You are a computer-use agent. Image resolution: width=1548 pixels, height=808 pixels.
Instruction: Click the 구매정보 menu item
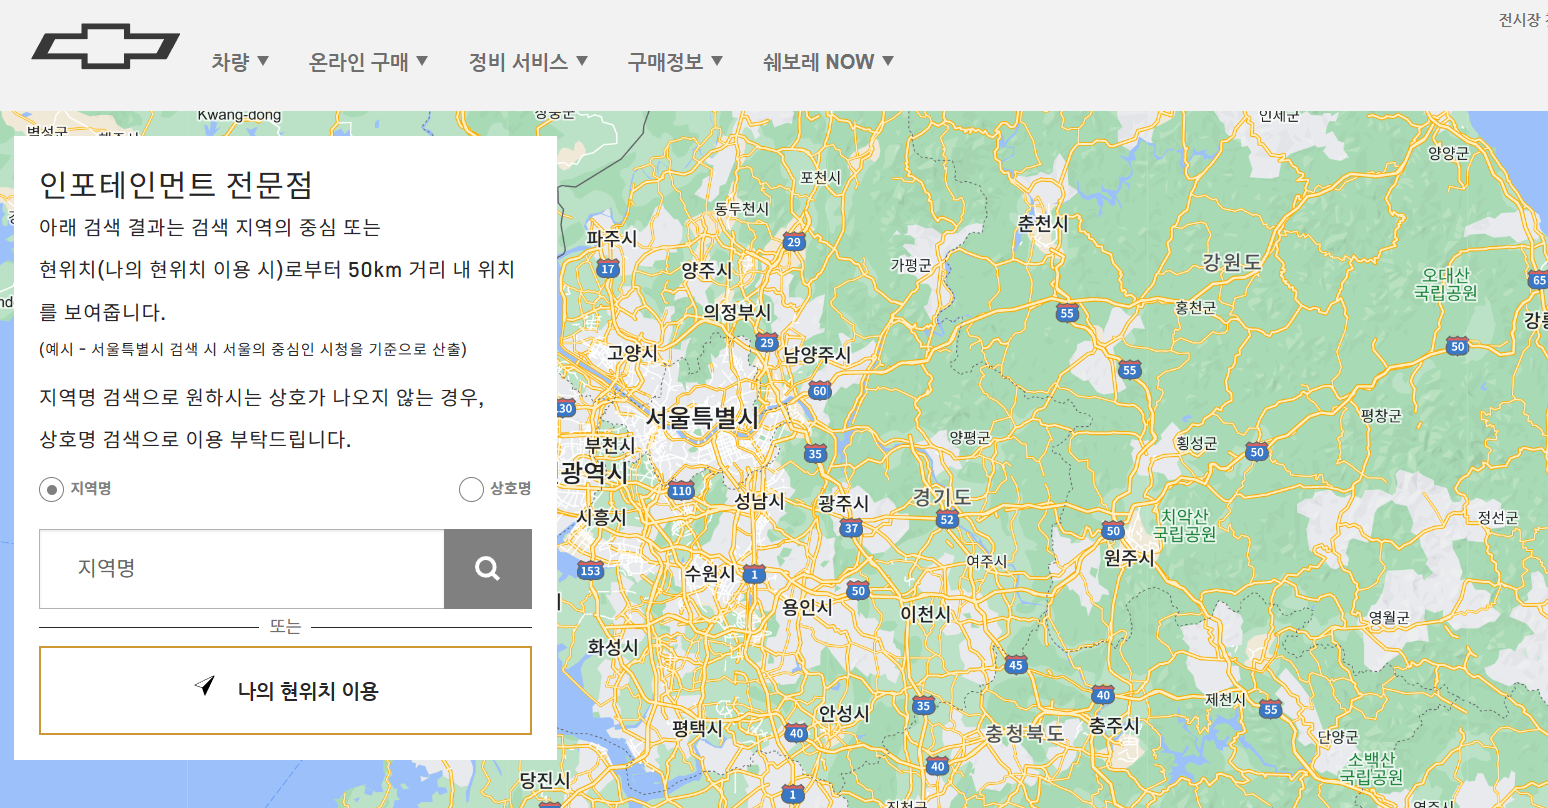pos(674,61)
